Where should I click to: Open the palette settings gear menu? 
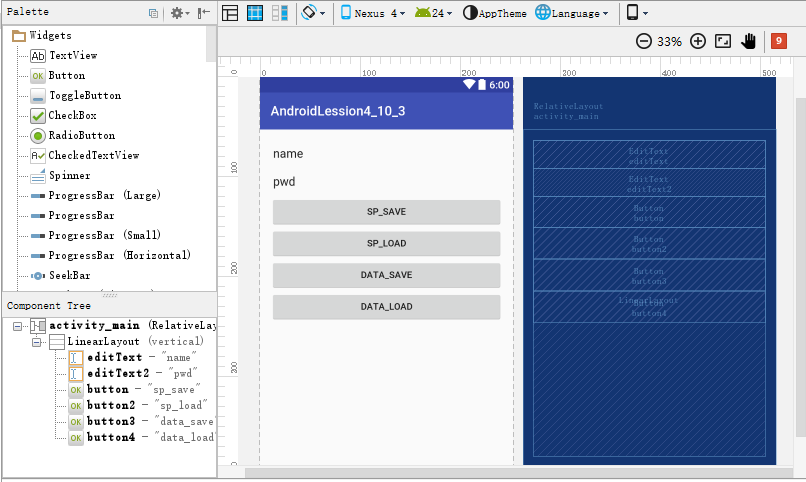coord(180,13)
